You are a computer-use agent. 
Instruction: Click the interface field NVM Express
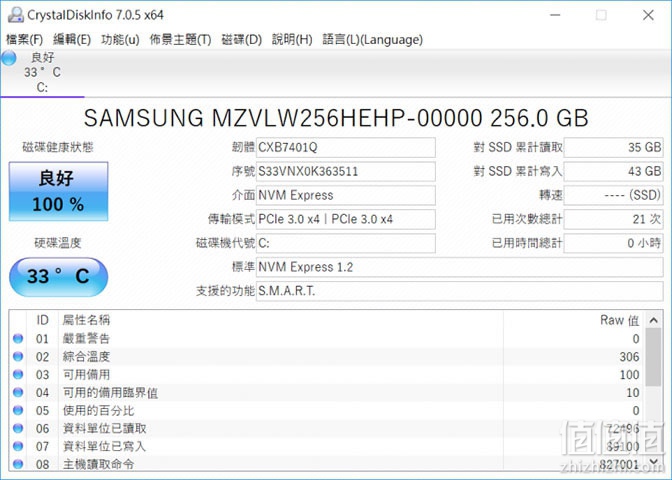click(346, 195)
